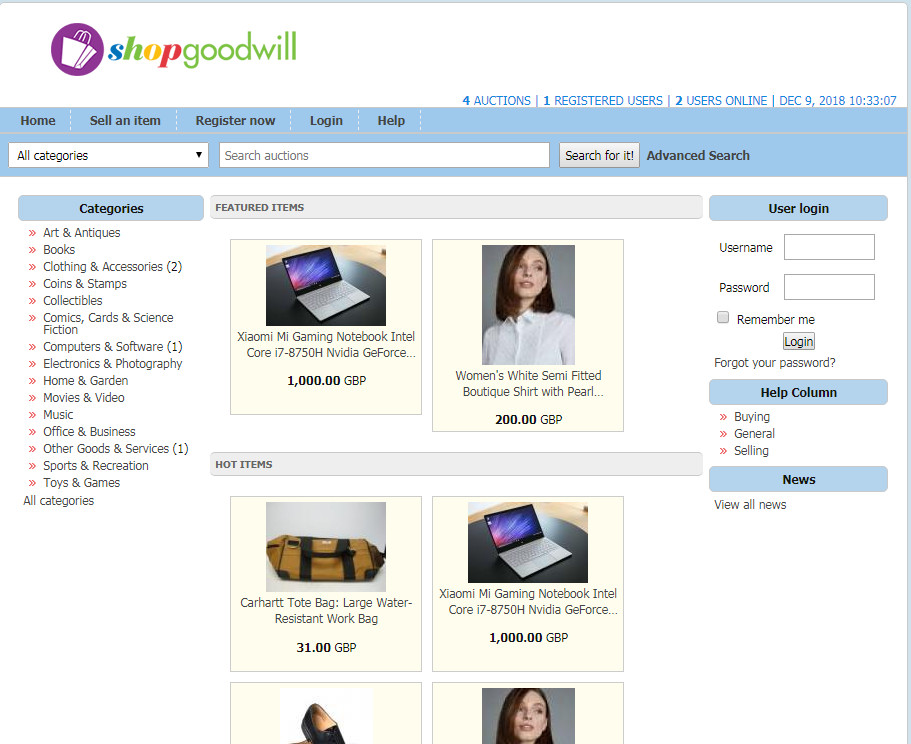Screen dimensions: 911x744
Task: Select the Collectibles category
Action: (x=73, y=300)
